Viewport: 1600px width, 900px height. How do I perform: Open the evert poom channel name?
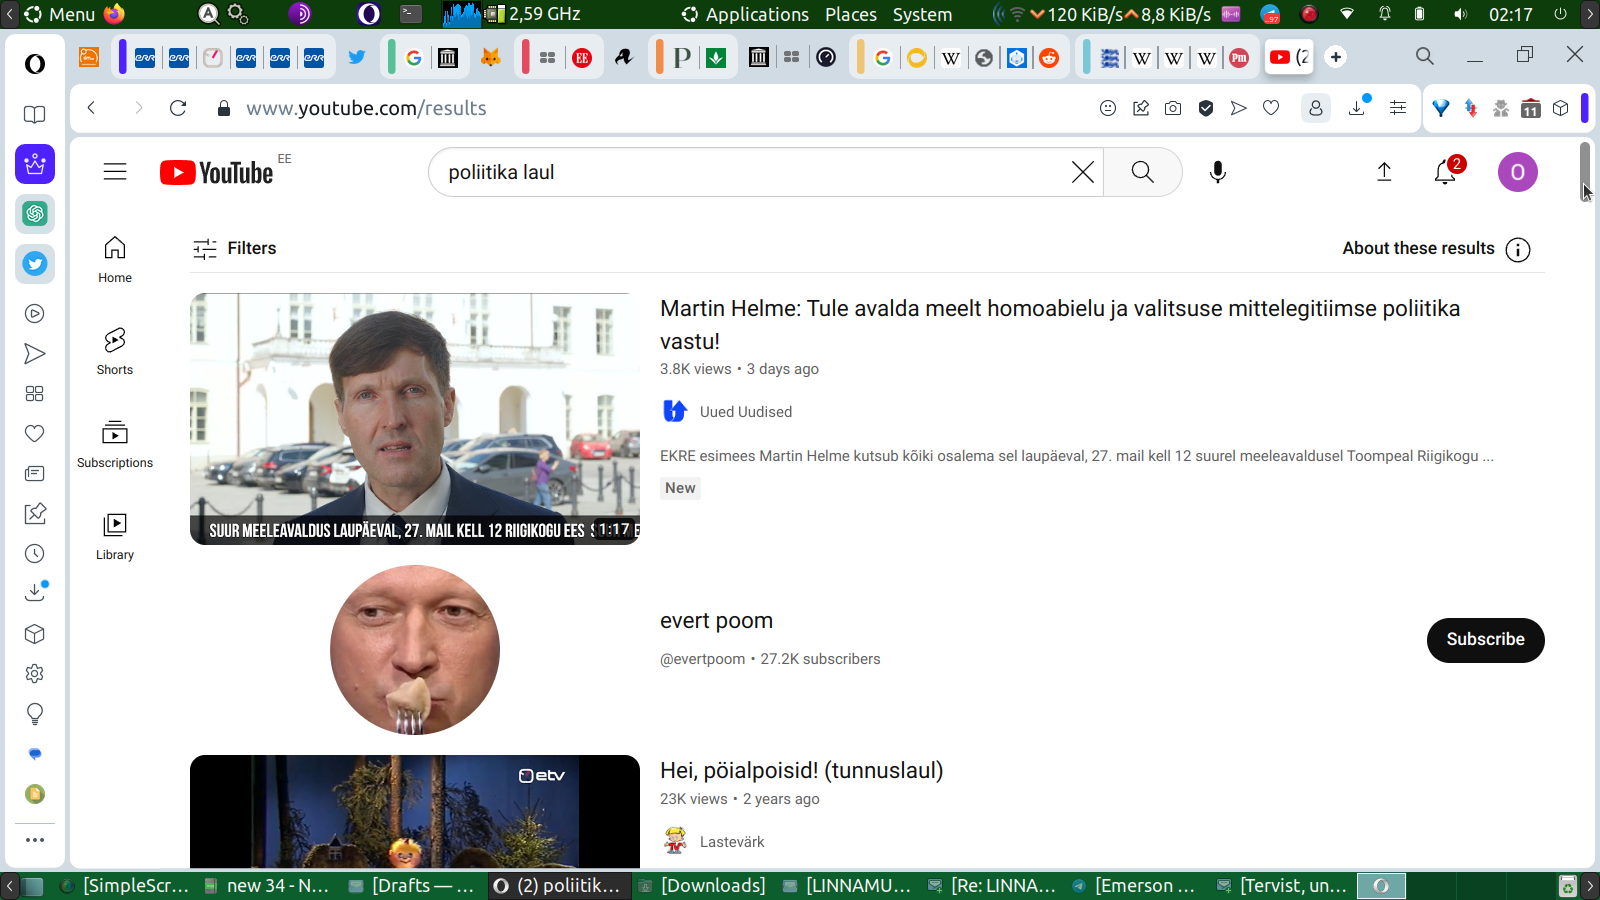(716, 621)
